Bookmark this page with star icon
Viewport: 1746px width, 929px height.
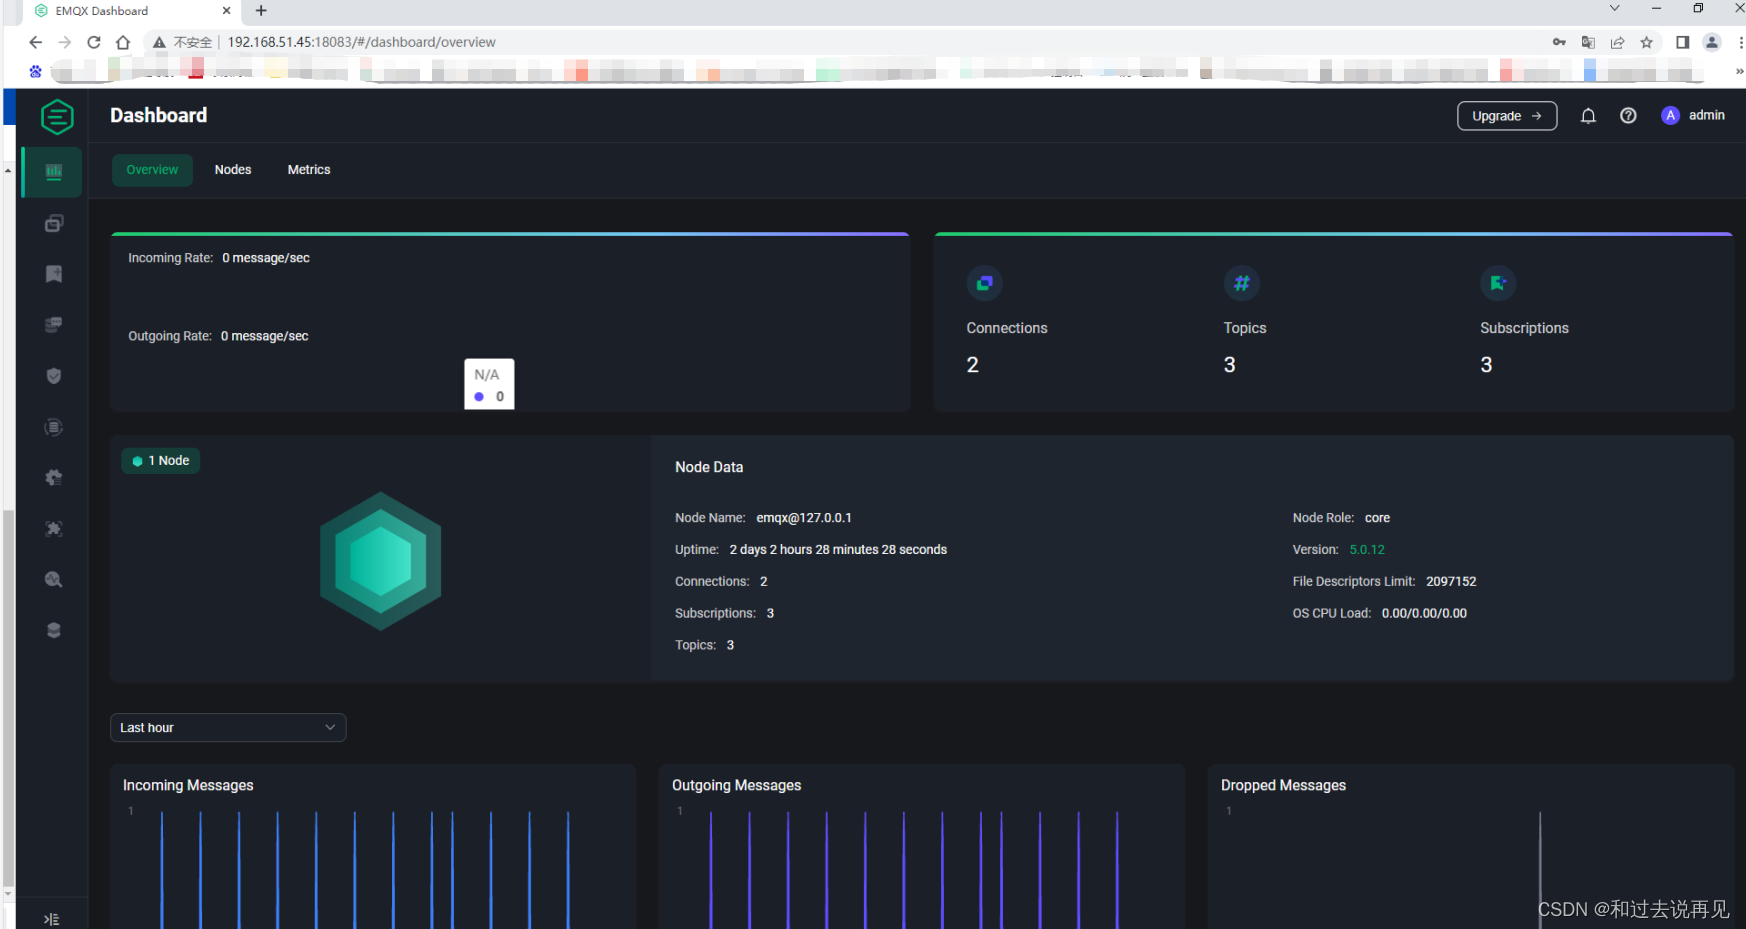[x=1646, y=42]
